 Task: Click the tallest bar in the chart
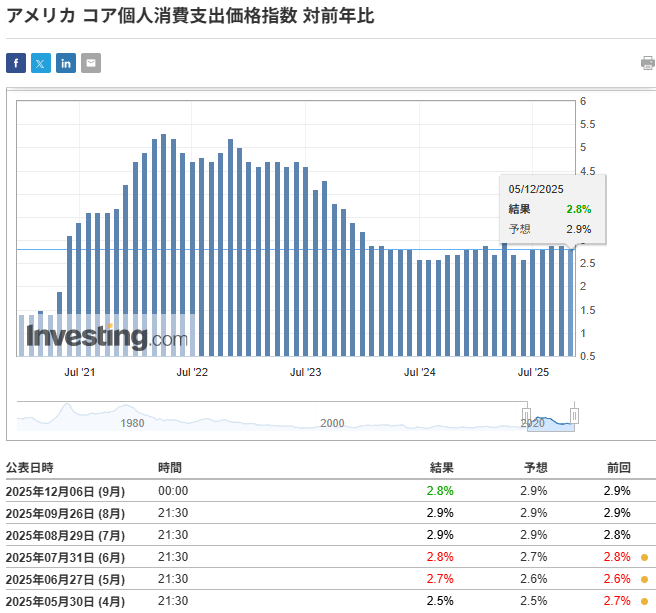(x=163, y=245)
